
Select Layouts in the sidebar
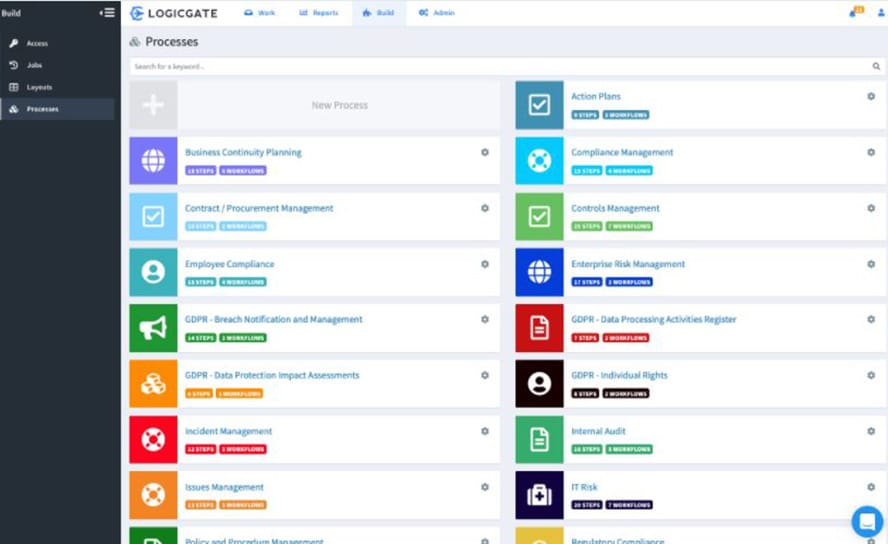click(x=39, y=87)
